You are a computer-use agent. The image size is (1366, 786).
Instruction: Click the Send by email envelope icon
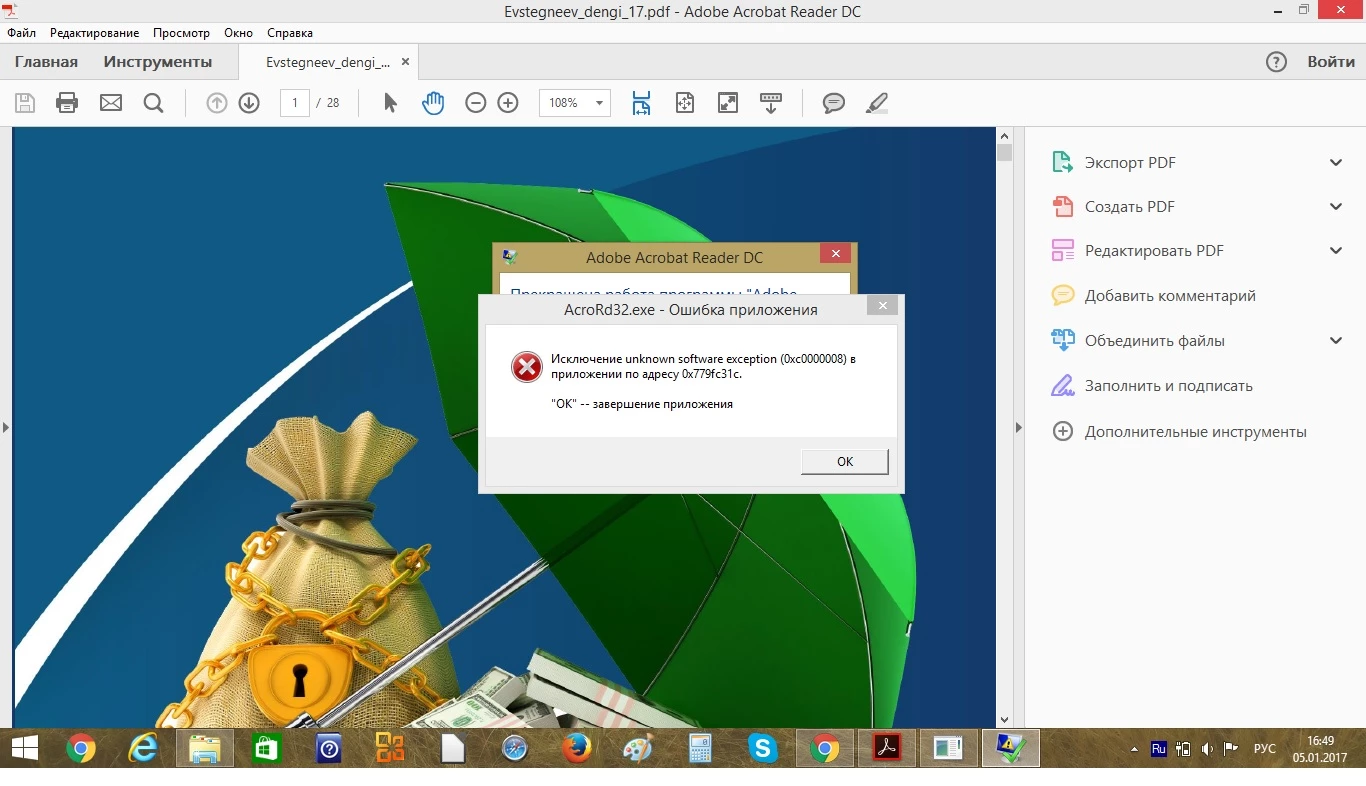pos(110,103)
